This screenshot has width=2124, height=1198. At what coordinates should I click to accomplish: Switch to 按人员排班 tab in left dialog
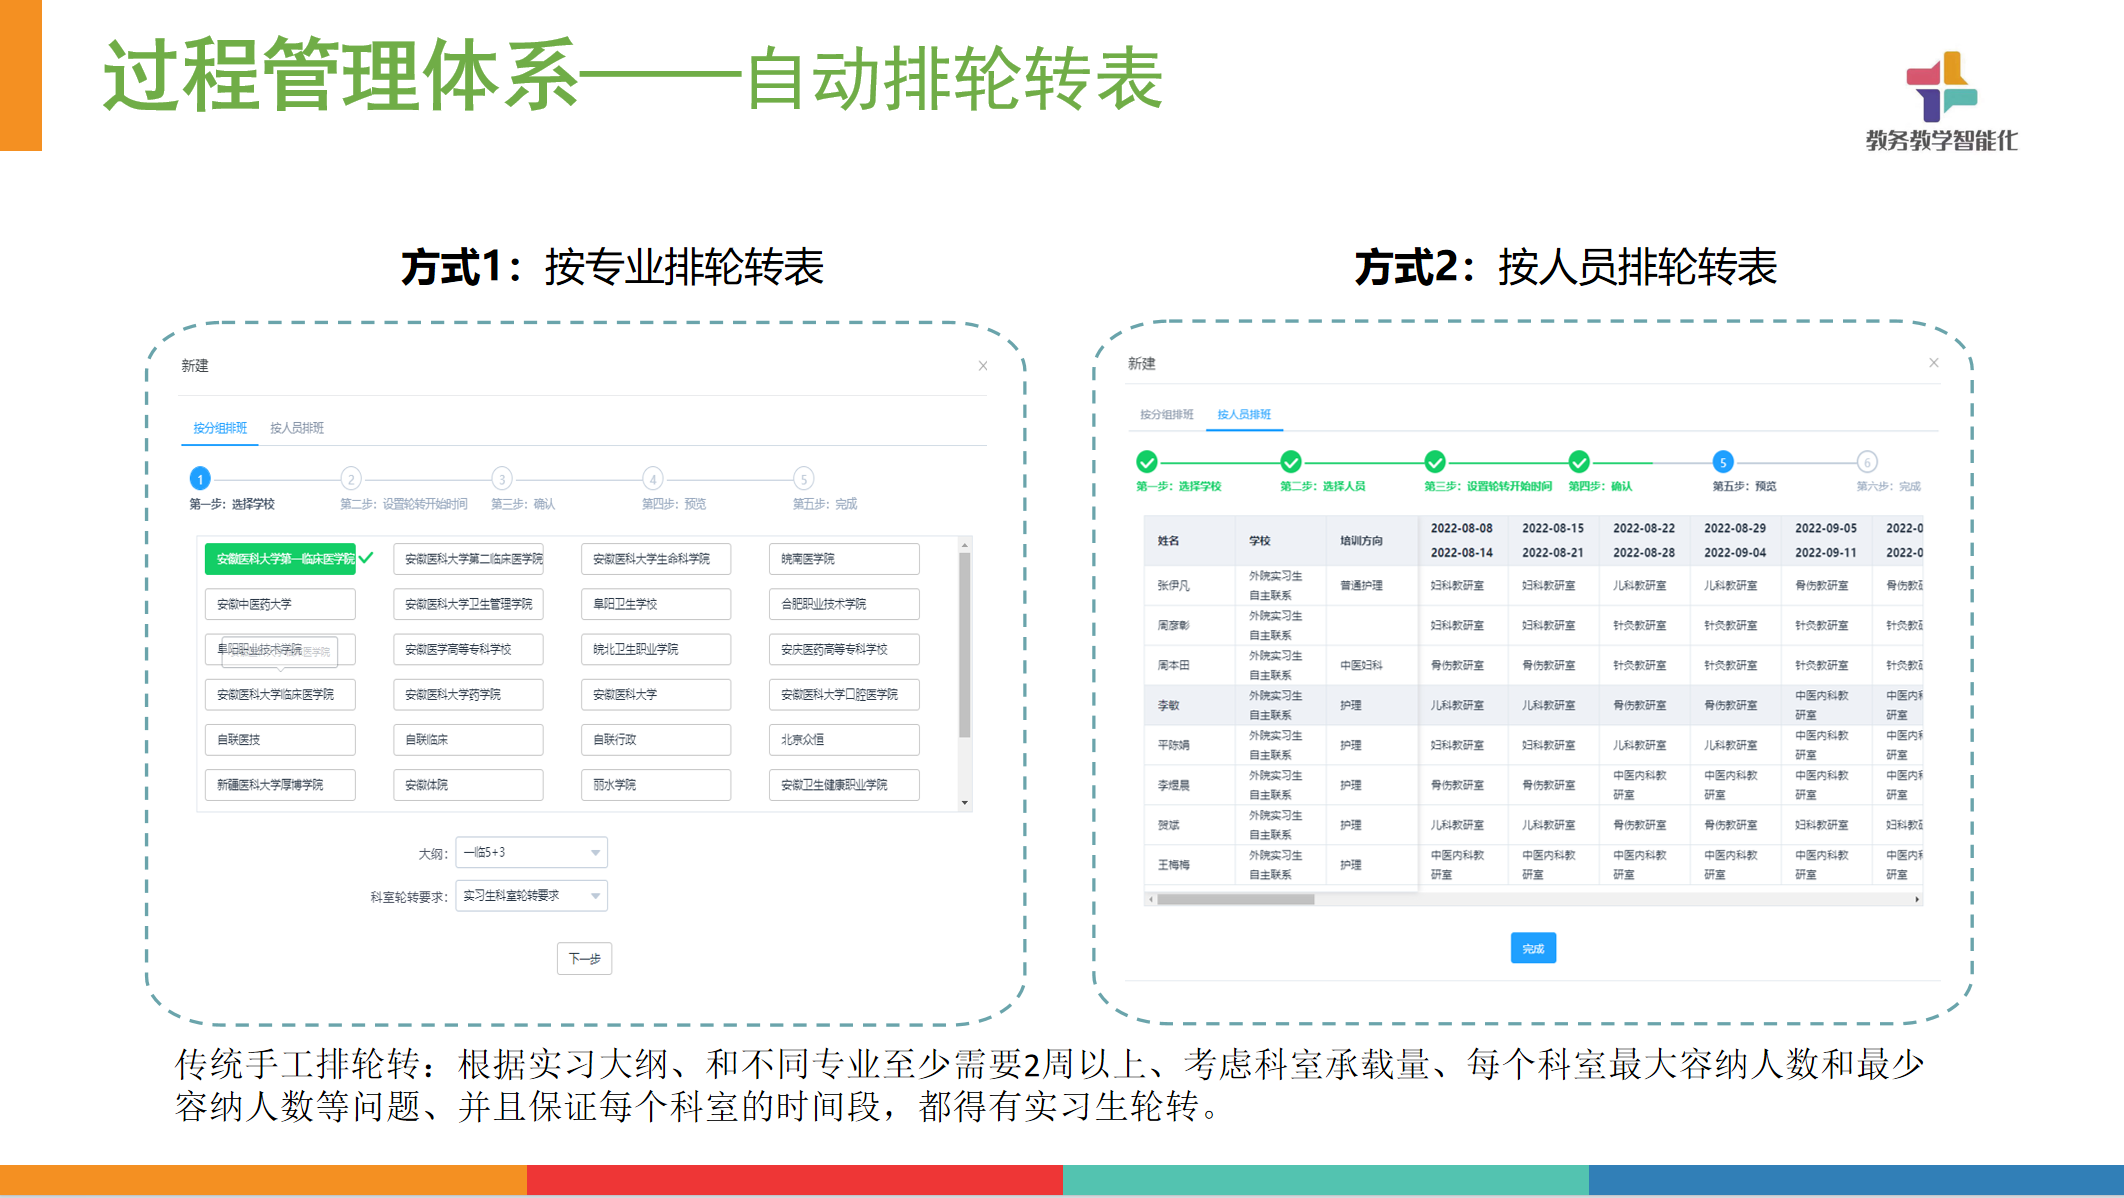pos(297,428)
